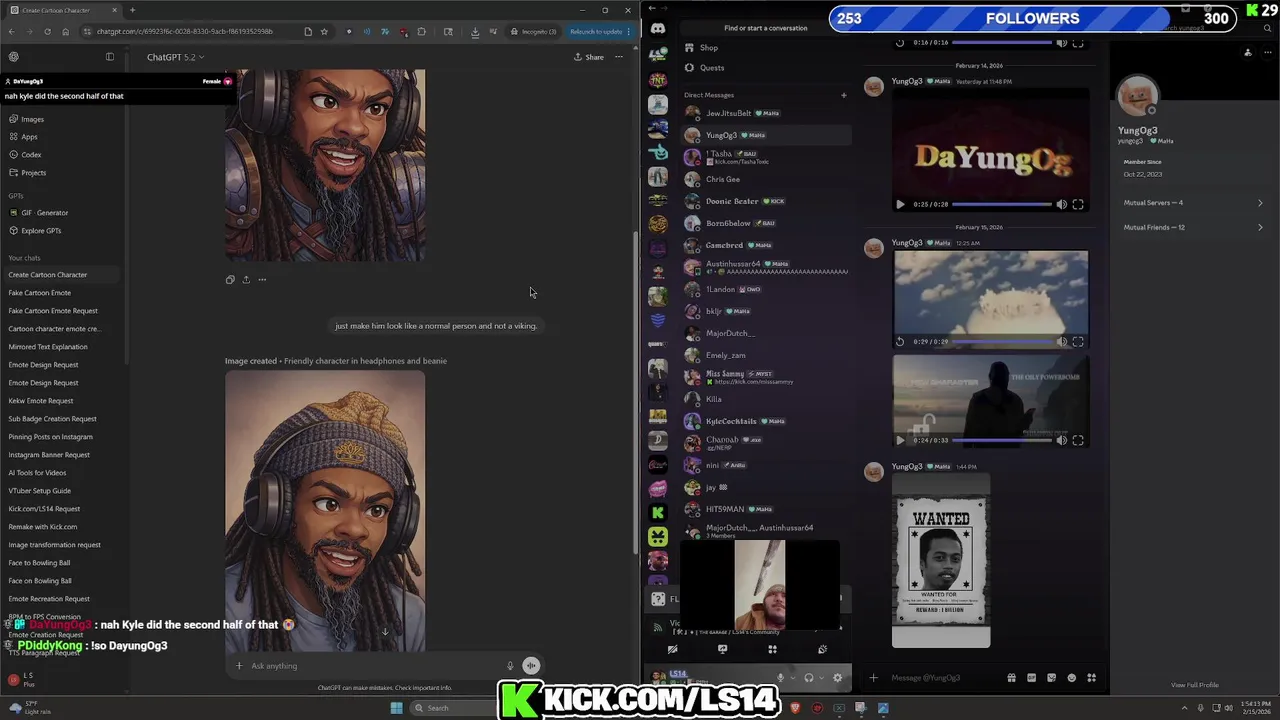Image resolution: width=1280 pixels, height=720 pixels.
Task: Replay the 0:29 cloud video
Action: 900,342
